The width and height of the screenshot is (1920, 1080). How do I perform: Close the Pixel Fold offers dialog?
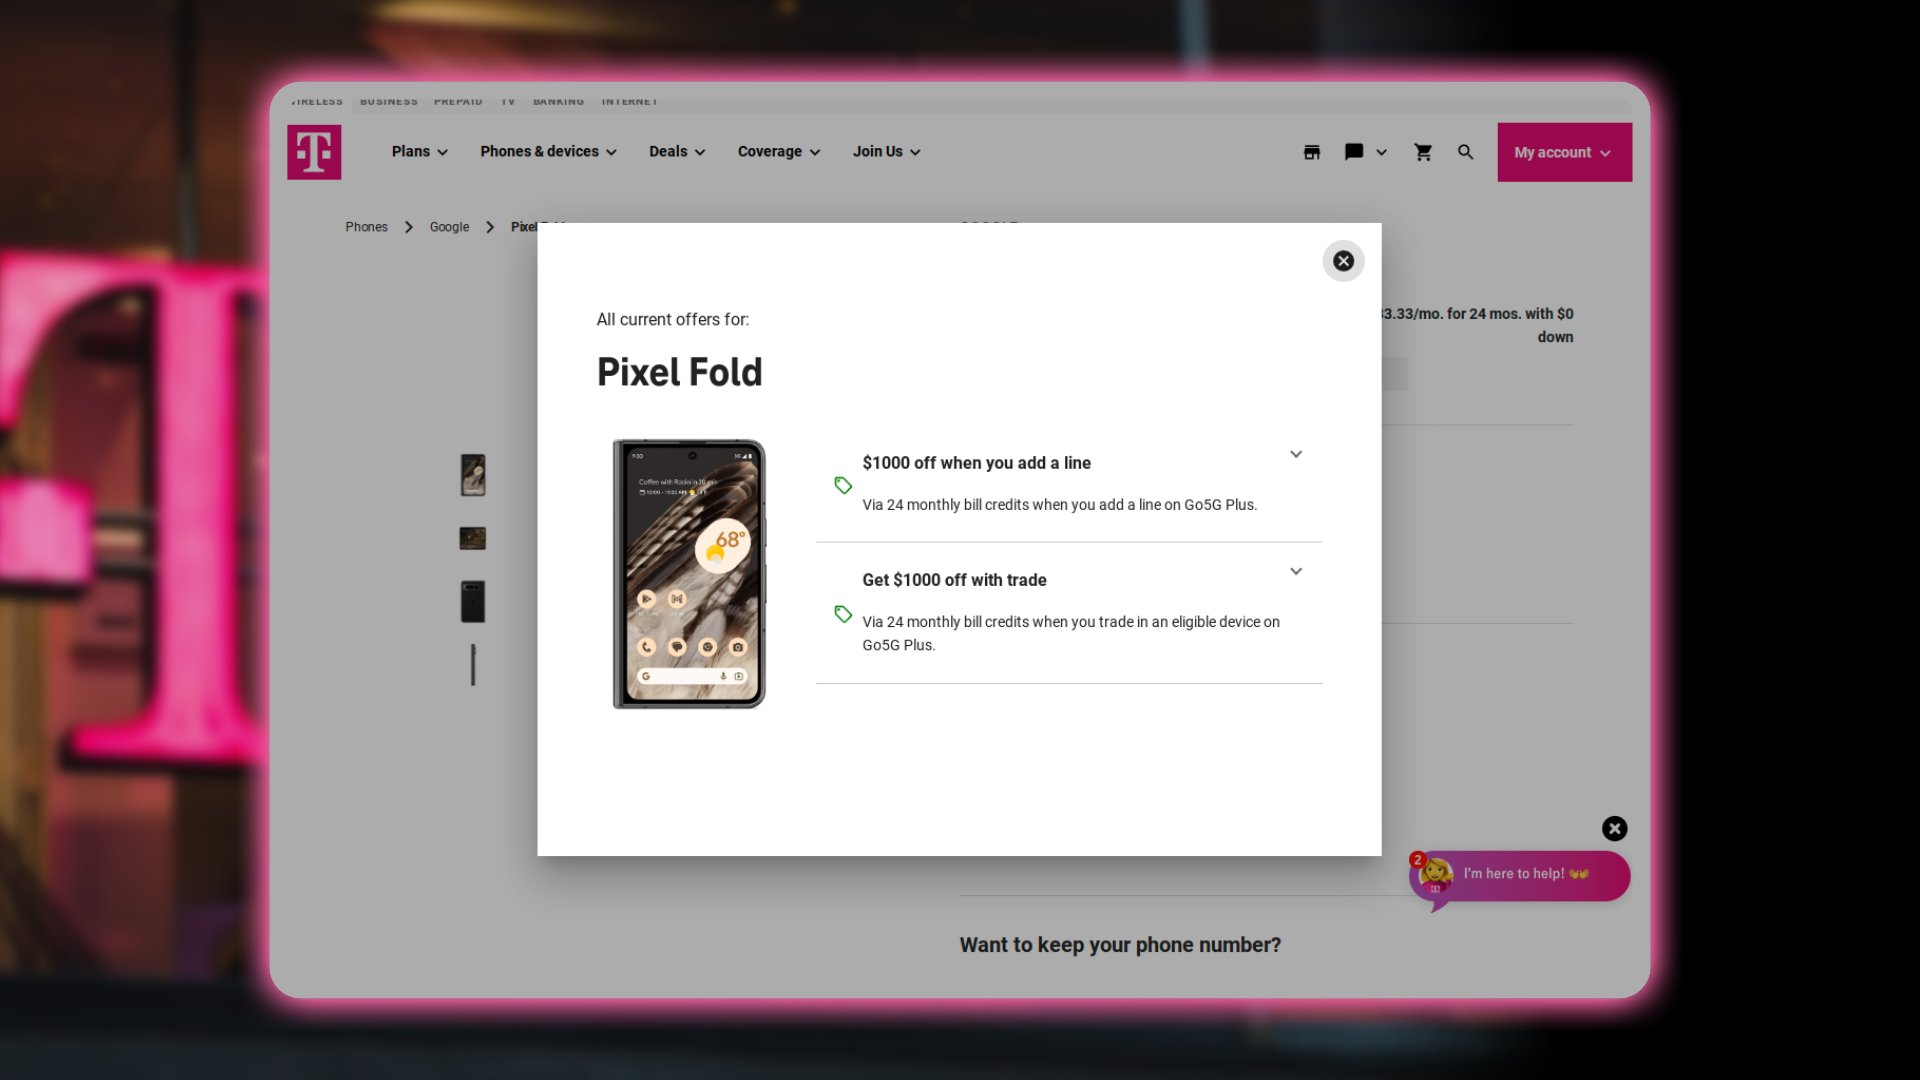click(1343, 261)
